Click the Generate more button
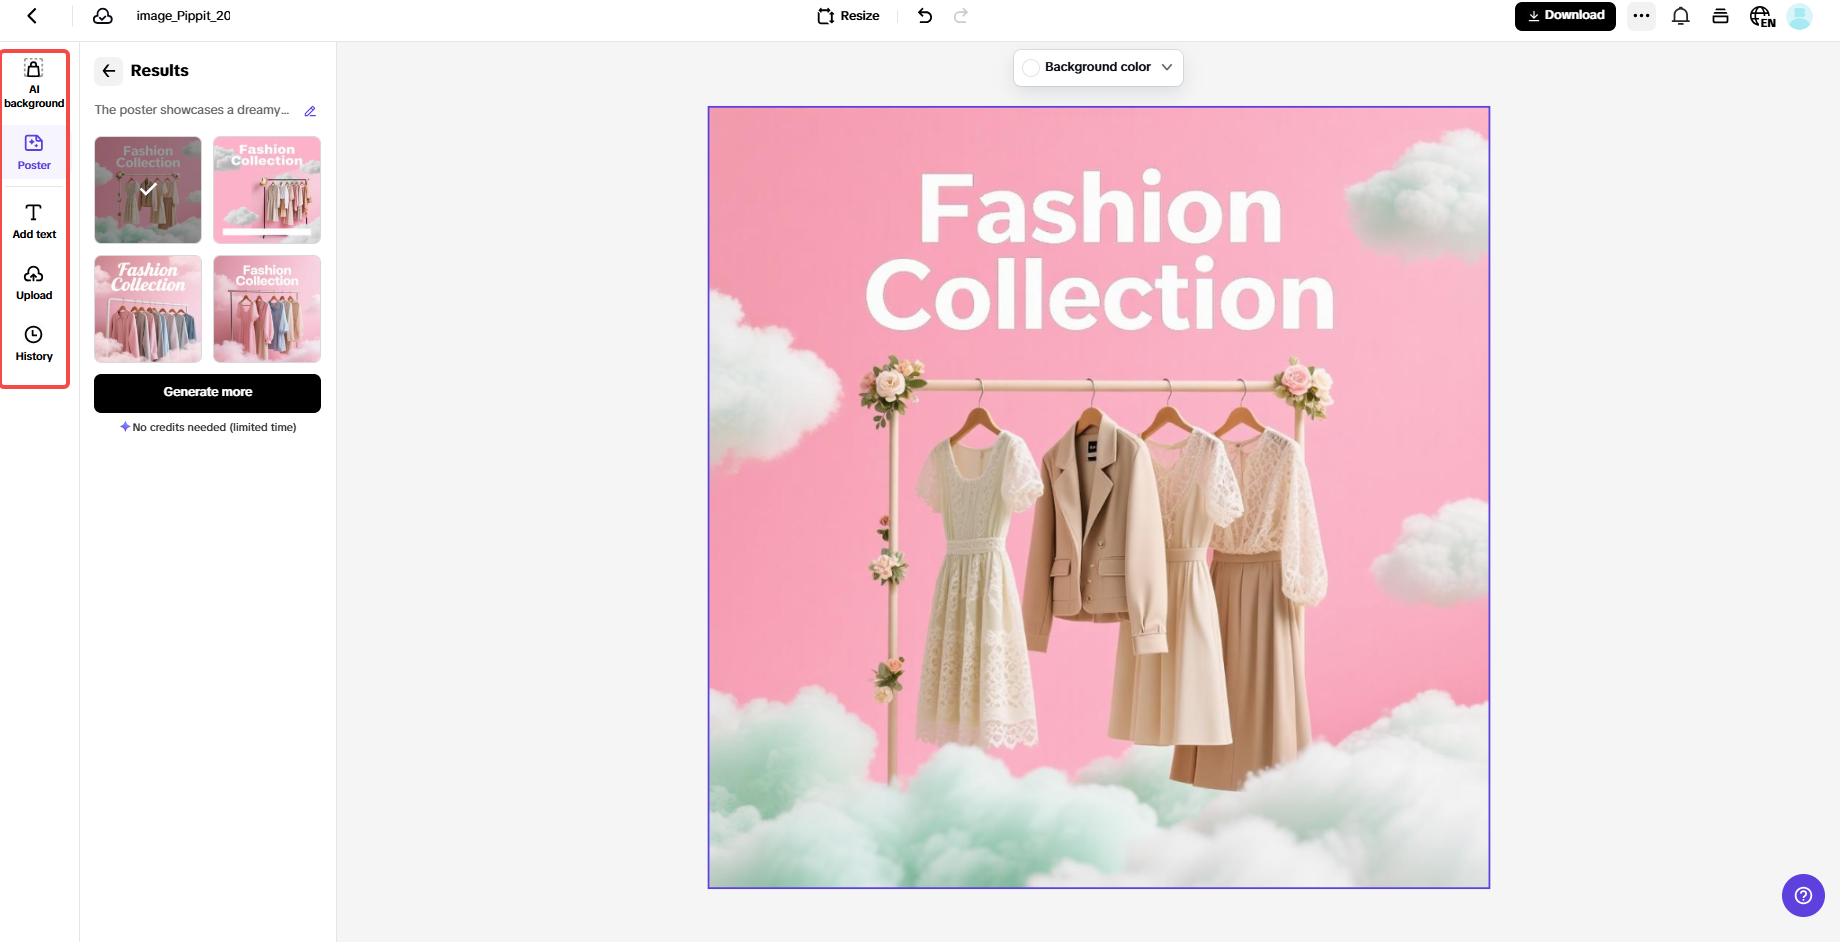This screenshot has height=942, width=1840. pos(207,393)
